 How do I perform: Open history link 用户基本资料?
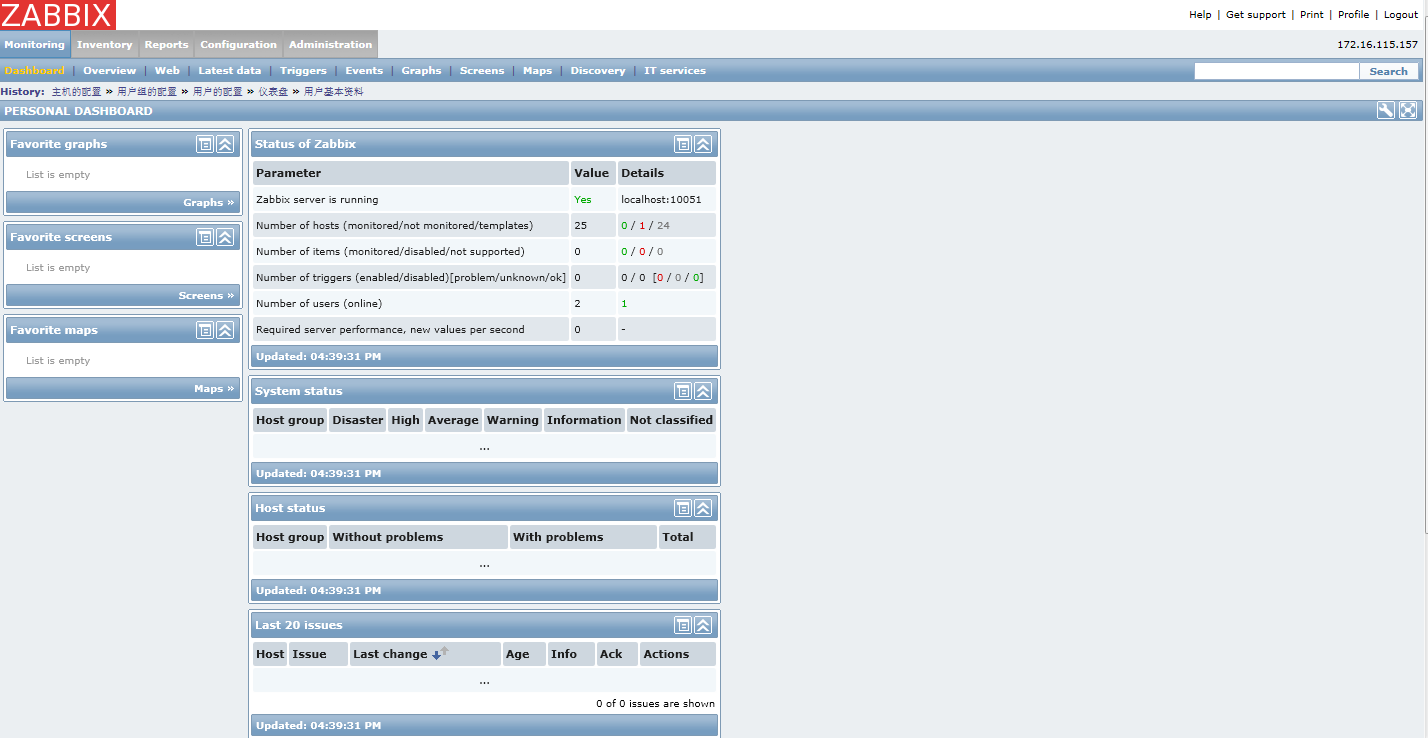(334, 91)
